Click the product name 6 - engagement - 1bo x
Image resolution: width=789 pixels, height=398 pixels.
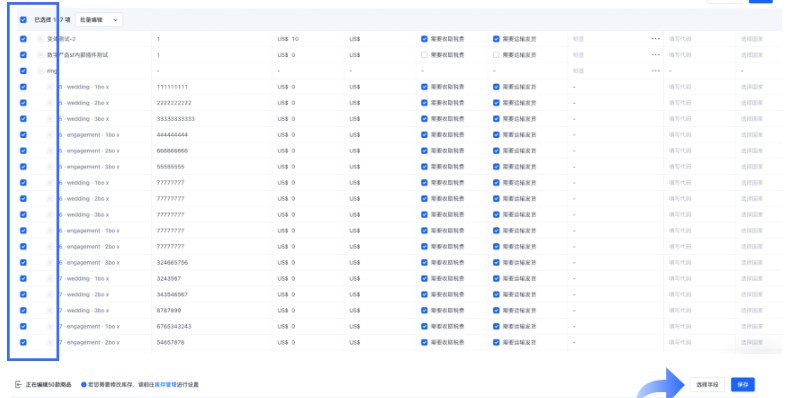(89, 231)
